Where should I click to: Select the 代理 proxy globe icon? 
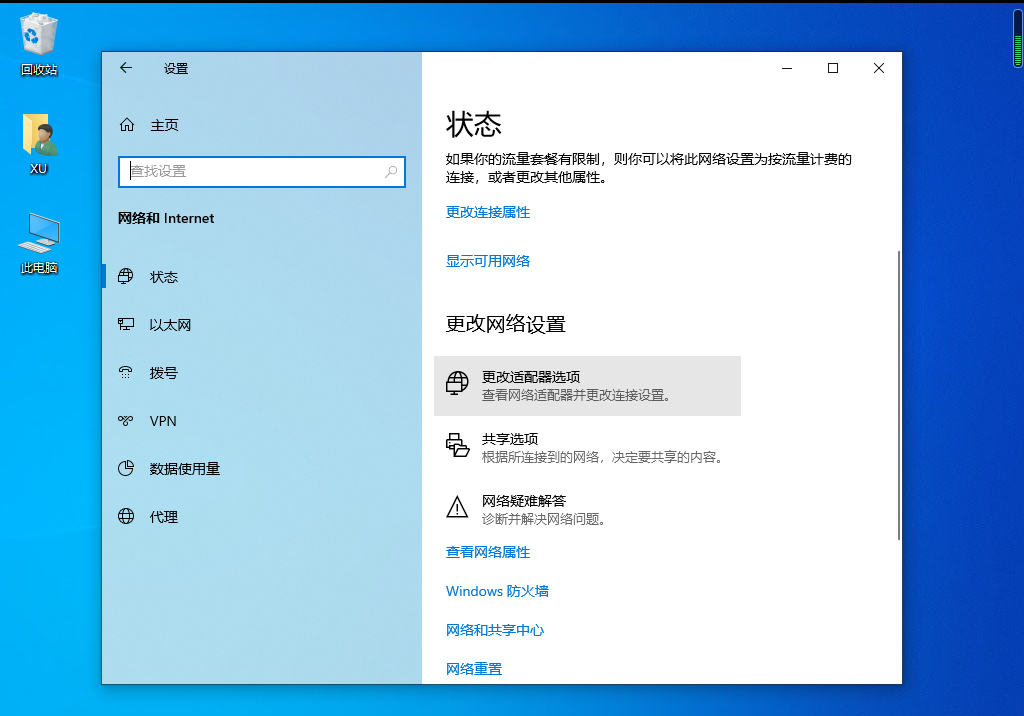(x=125, y=516)
